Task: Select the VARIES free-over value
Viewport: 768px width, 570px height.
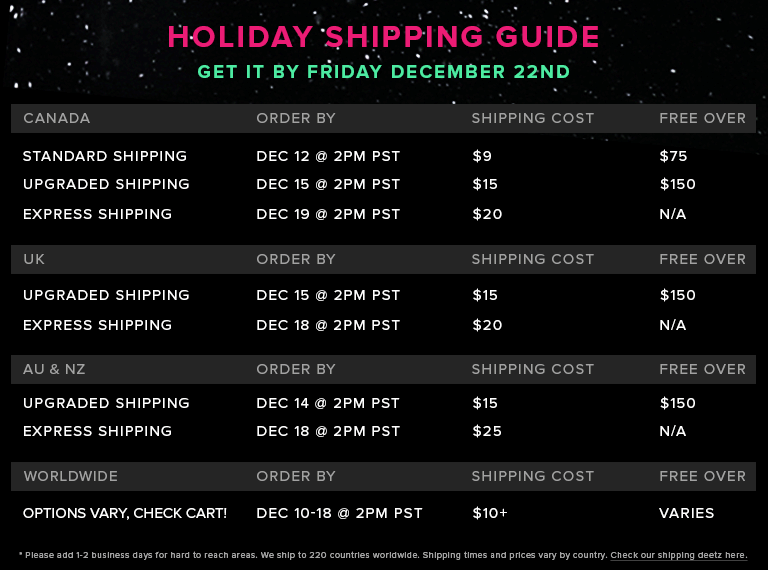Action: [x=687, y=513]
